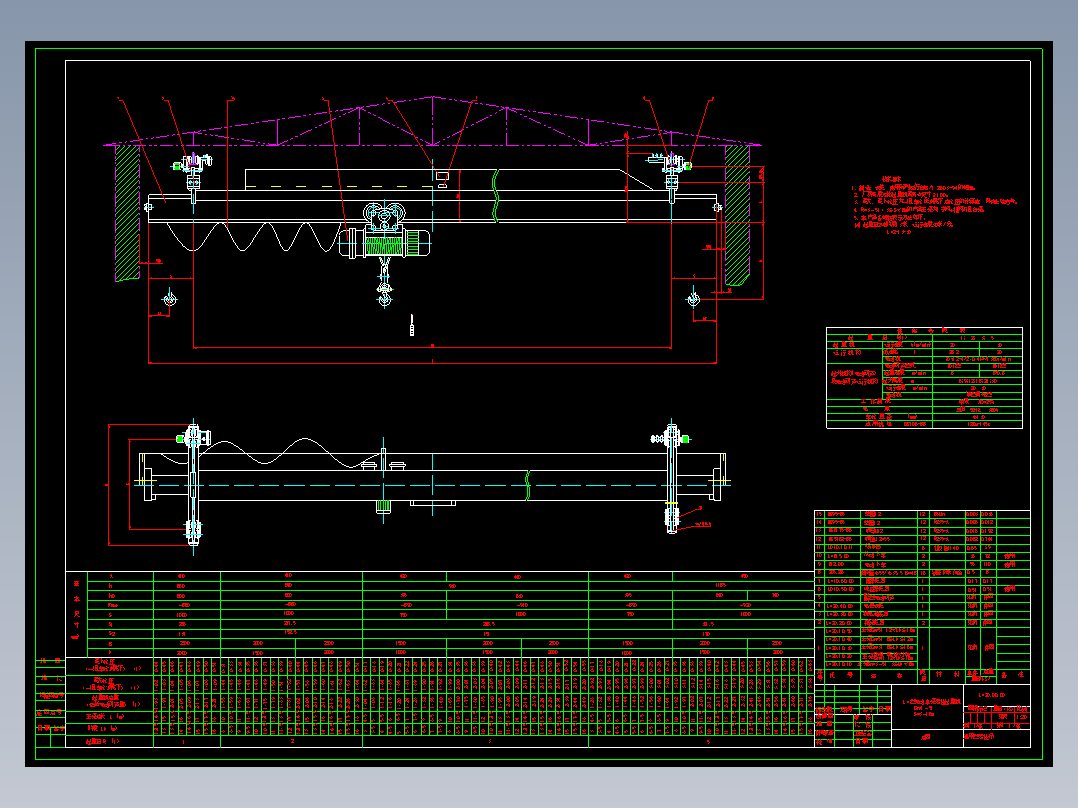Click the right end carriage in elevation view
Viewport: 1078px width, 808px height.
pyautogui.click(x=670, y=175)
